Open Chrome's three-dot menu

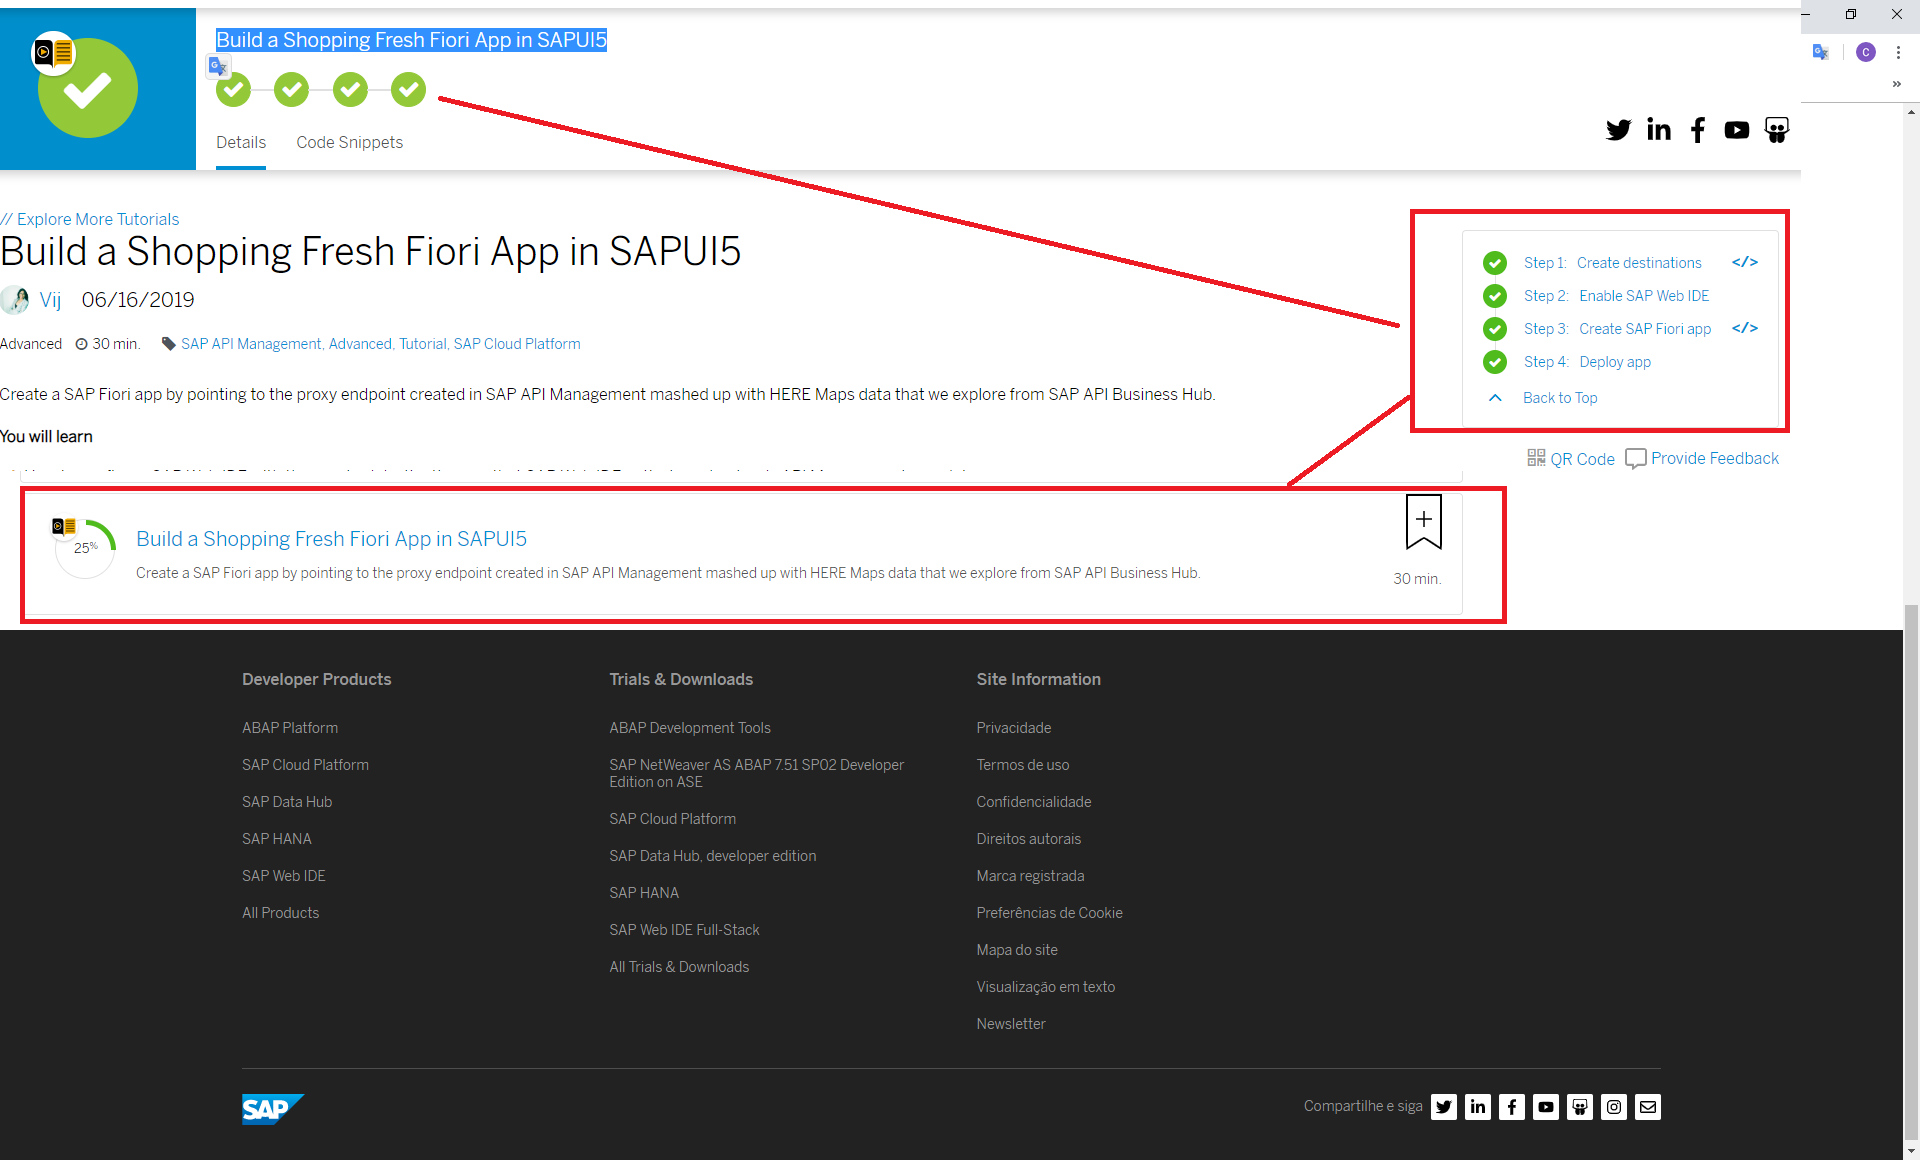1900,52
